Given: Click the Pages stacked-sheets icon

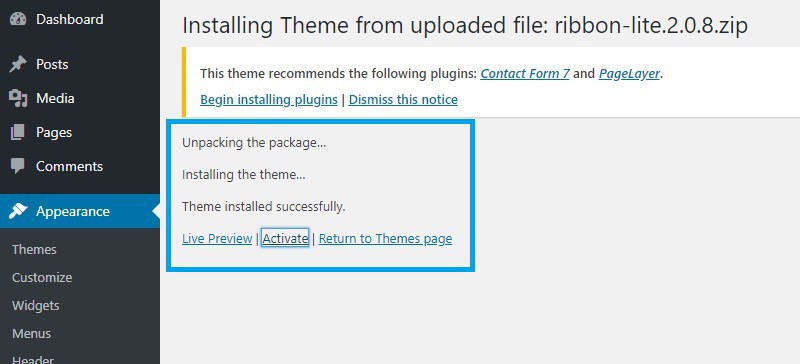Looking at the screenshot, I should [x=18, y=133].
